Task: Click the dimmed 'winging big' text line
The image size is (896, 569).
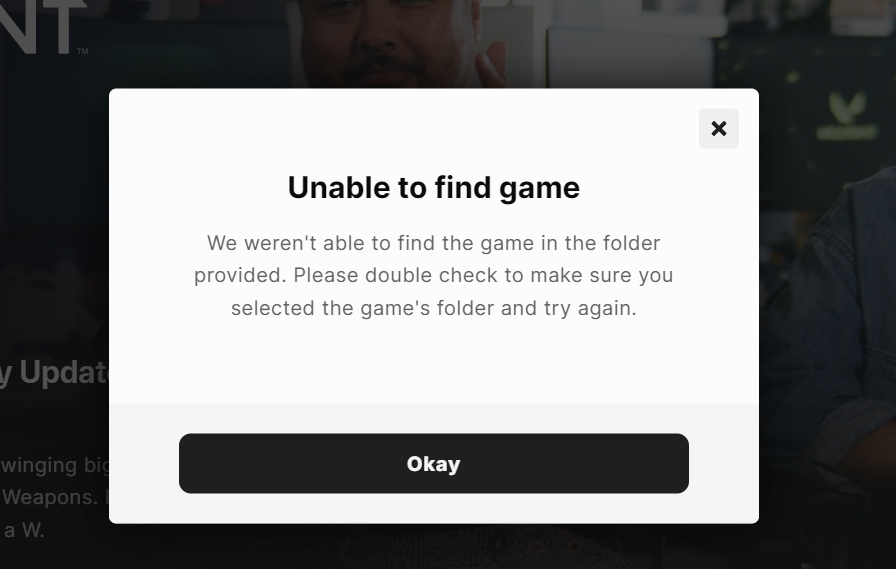Action: pos(54,466)
